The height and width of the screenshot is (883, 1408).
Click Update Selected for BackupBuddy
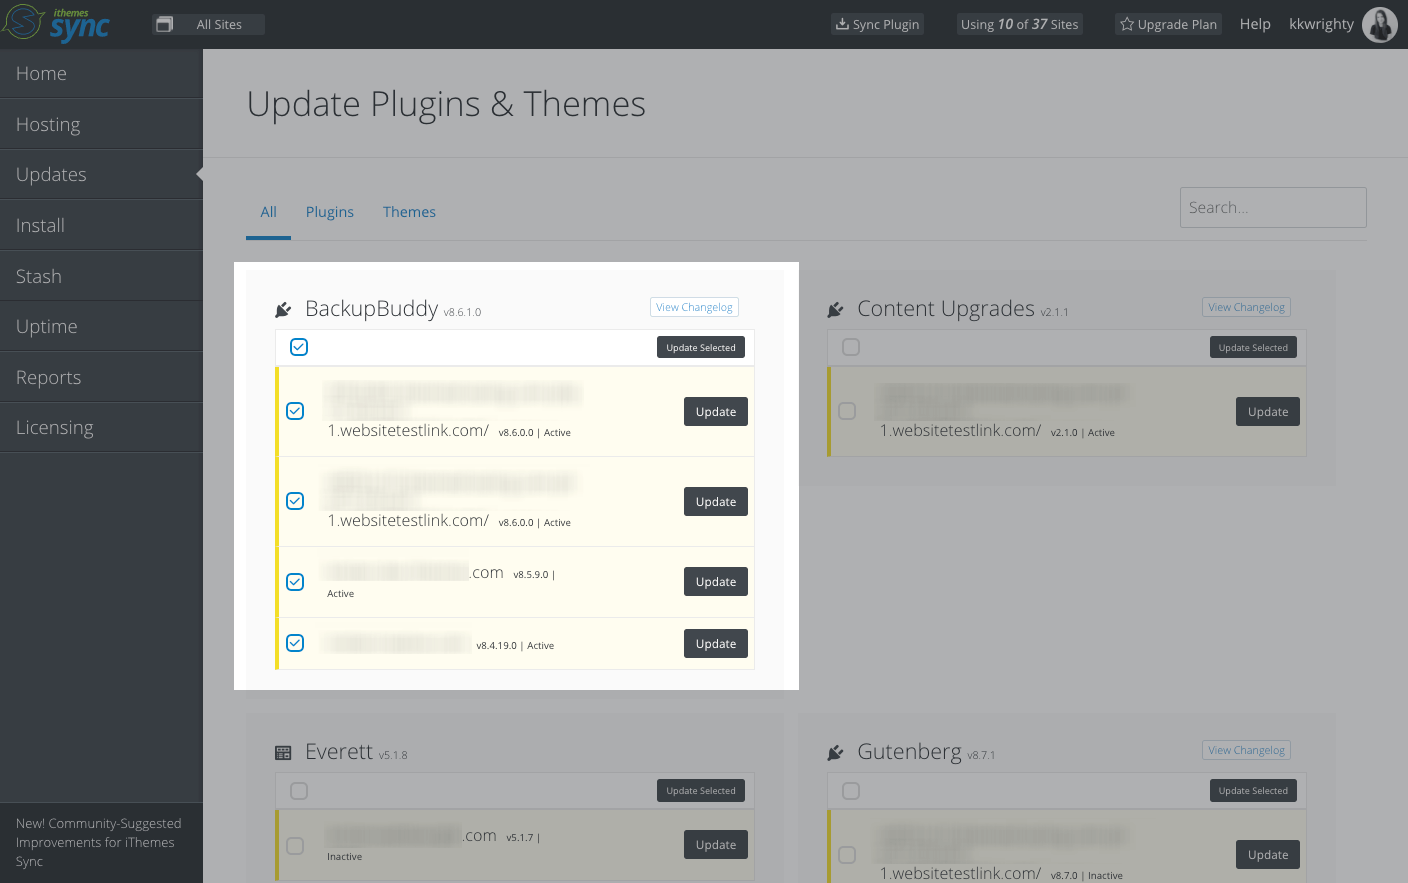pyautogui.click(x=701, y=347)
